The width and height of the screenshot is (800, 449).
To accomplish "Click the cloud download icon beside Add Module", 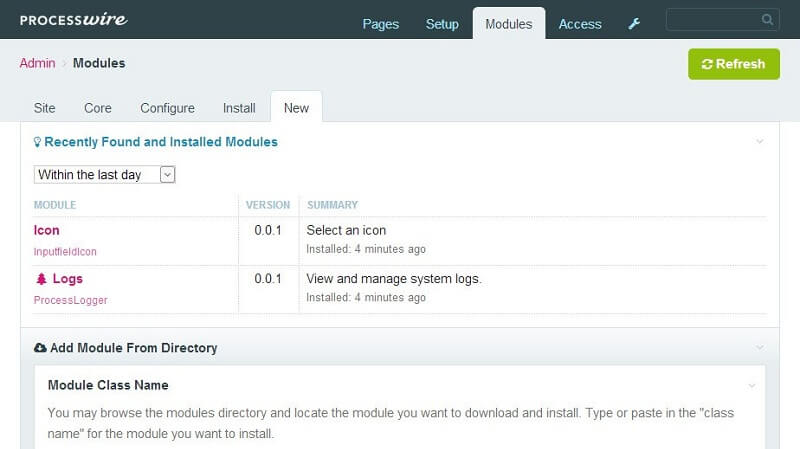I will coord(40,347).
